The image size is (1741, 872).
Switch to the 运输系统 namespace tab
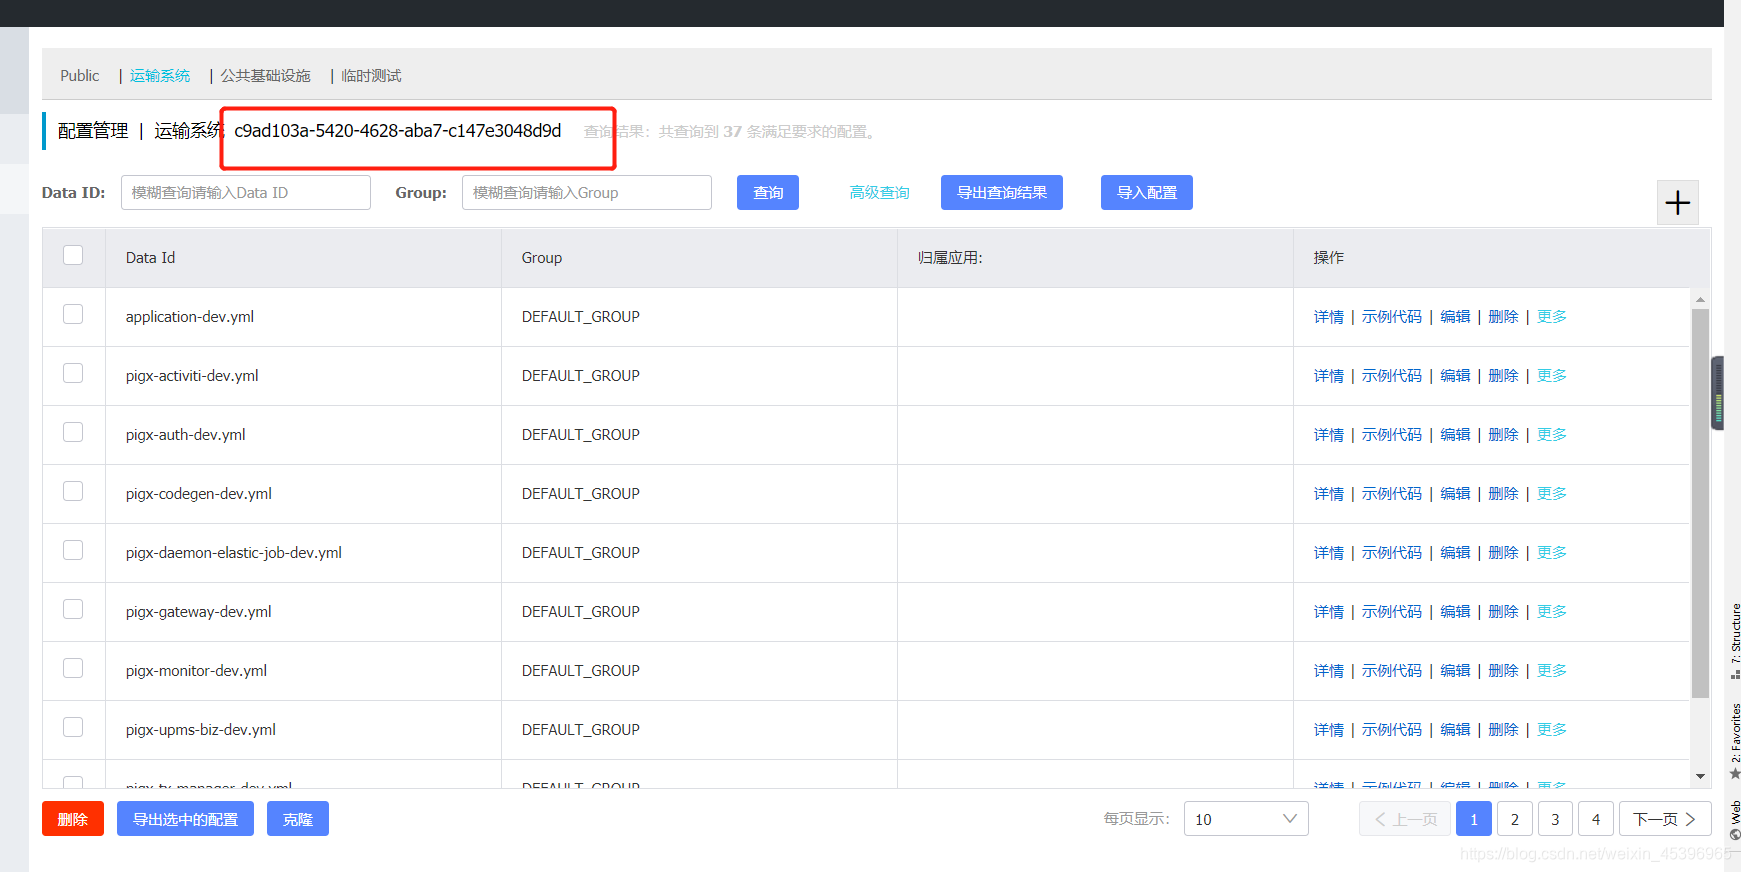click(x=160, y=76)
